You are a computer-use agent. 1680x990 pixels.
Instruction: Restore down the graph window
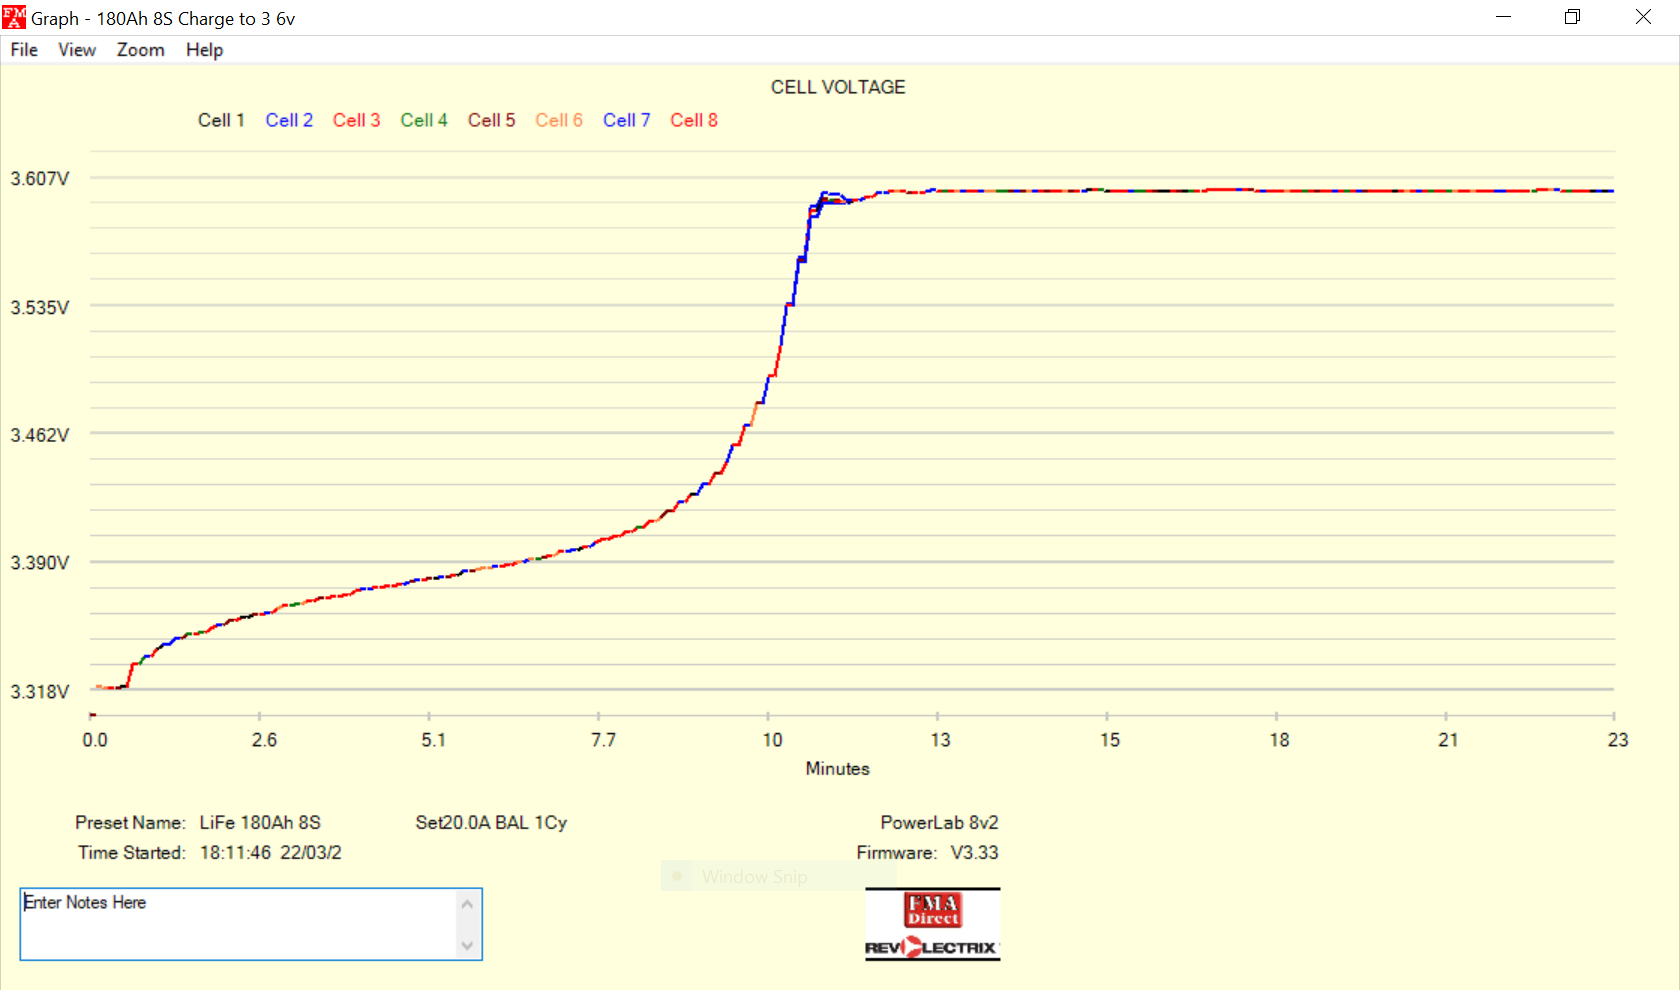(1572, 17)
